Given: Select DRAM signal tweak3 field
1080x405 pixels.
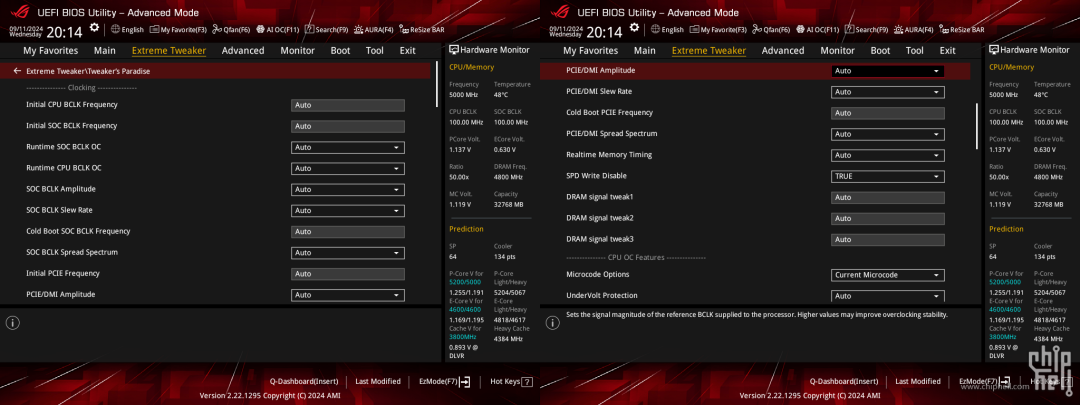Looking at the screenshot, I should 888,239.
